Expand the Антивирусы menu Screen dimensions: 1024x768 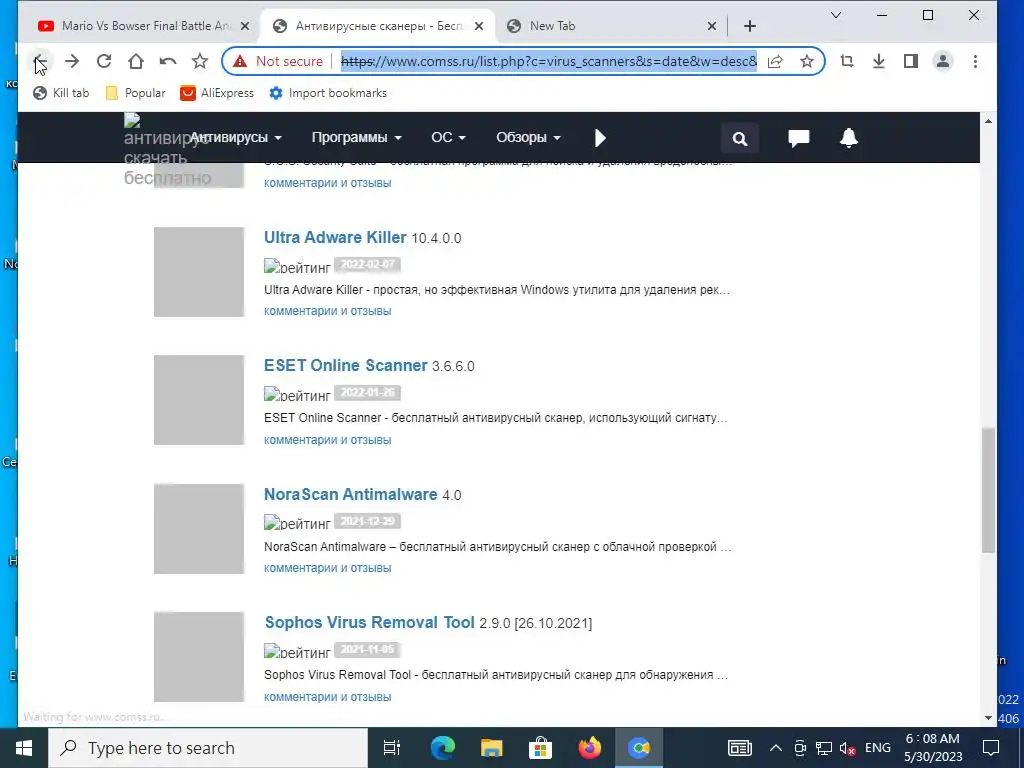[x=236, y=137]
